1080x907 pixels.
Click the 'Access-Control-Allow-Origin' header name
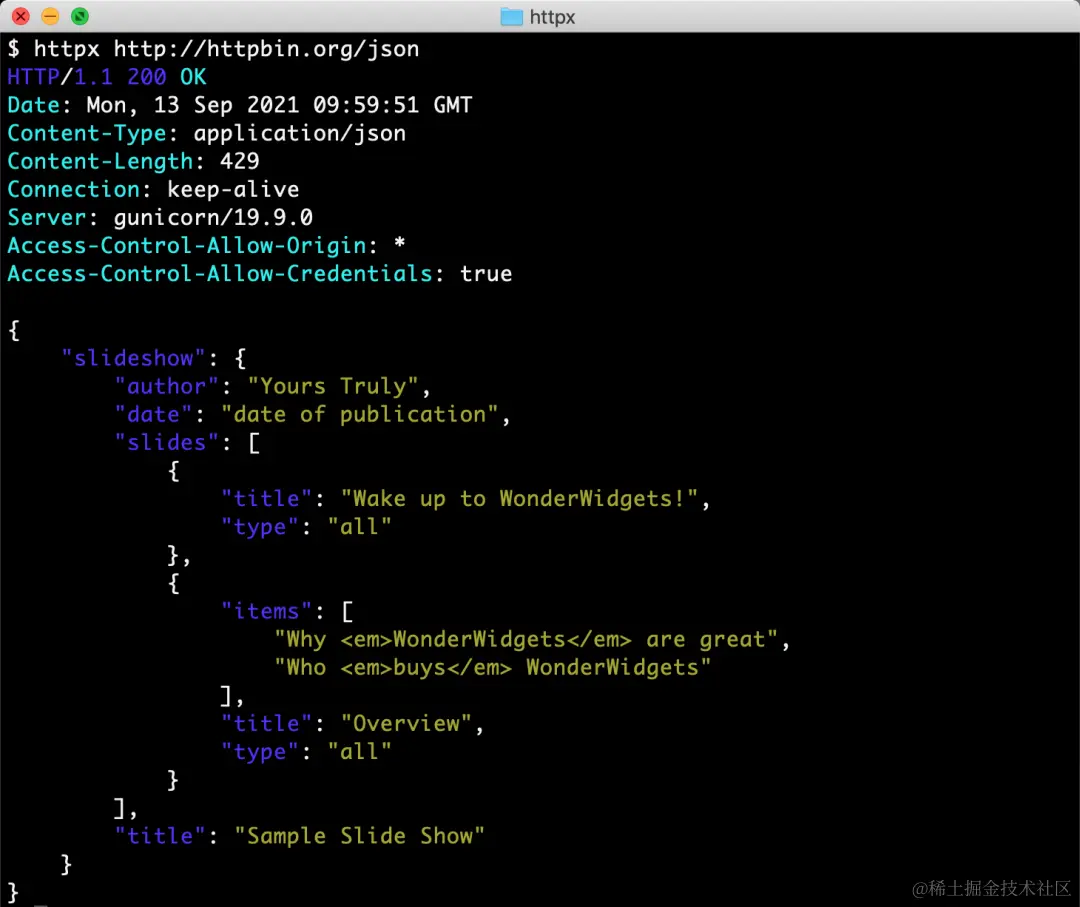point(187,246)
